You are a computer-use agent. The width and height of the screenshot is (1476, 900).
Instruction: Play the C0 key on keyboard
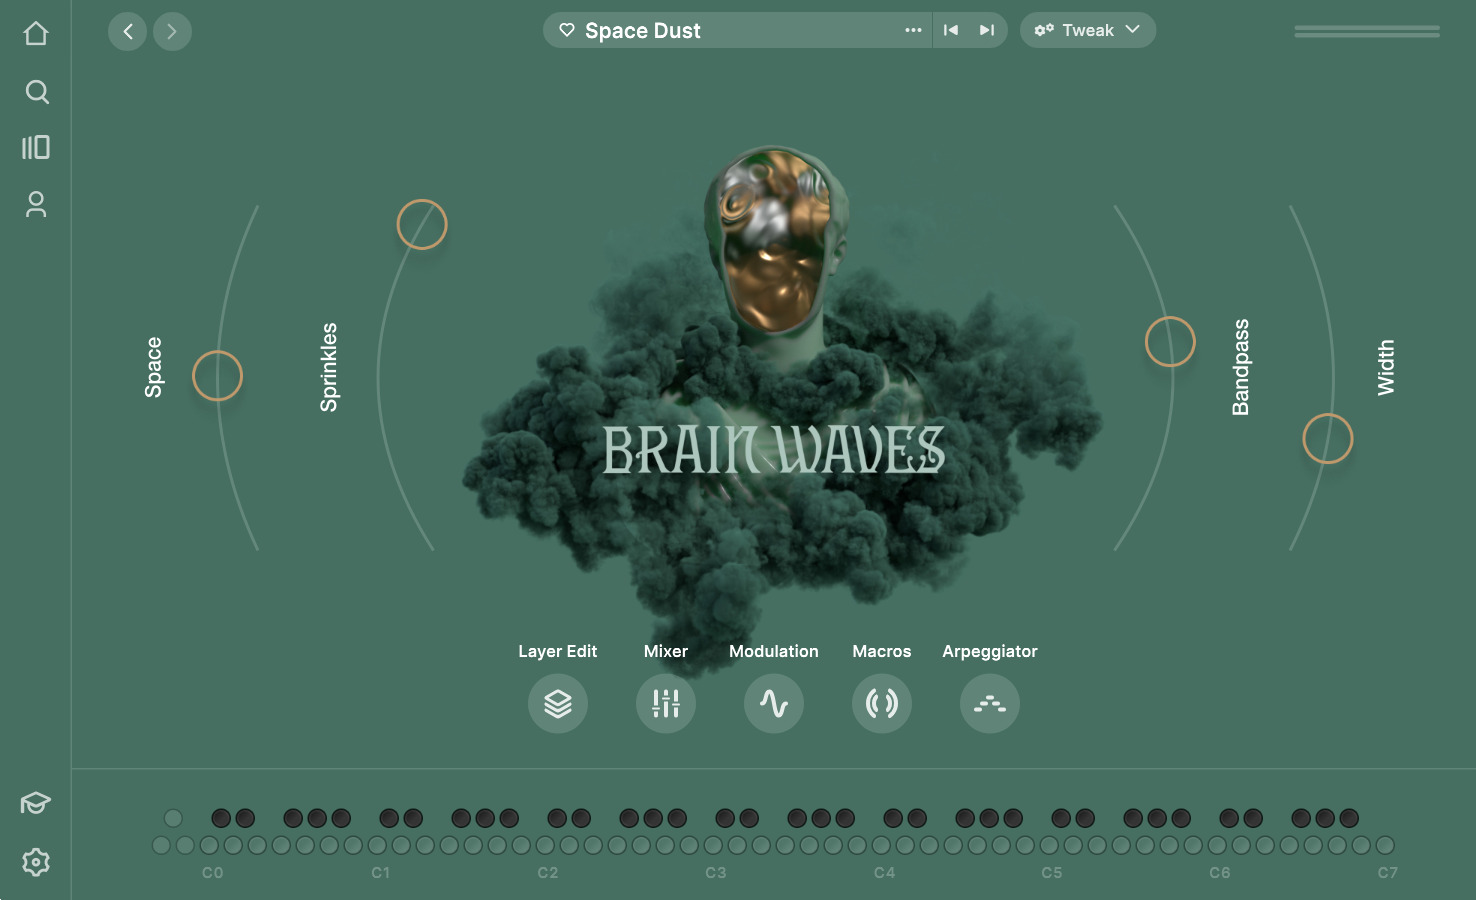pyautogui.click(x=209, y=846)
